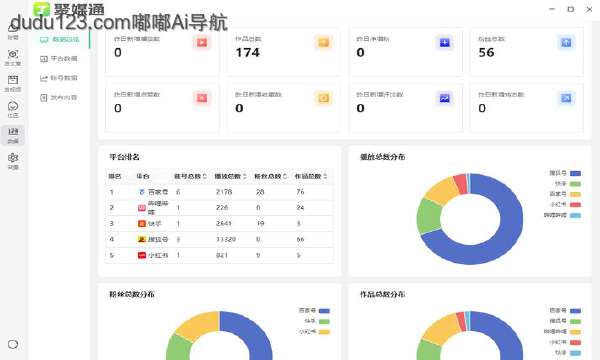Click the 设置 gear icon in sidebar
Viewport: 600px width, 360px height.
point(13,161)
